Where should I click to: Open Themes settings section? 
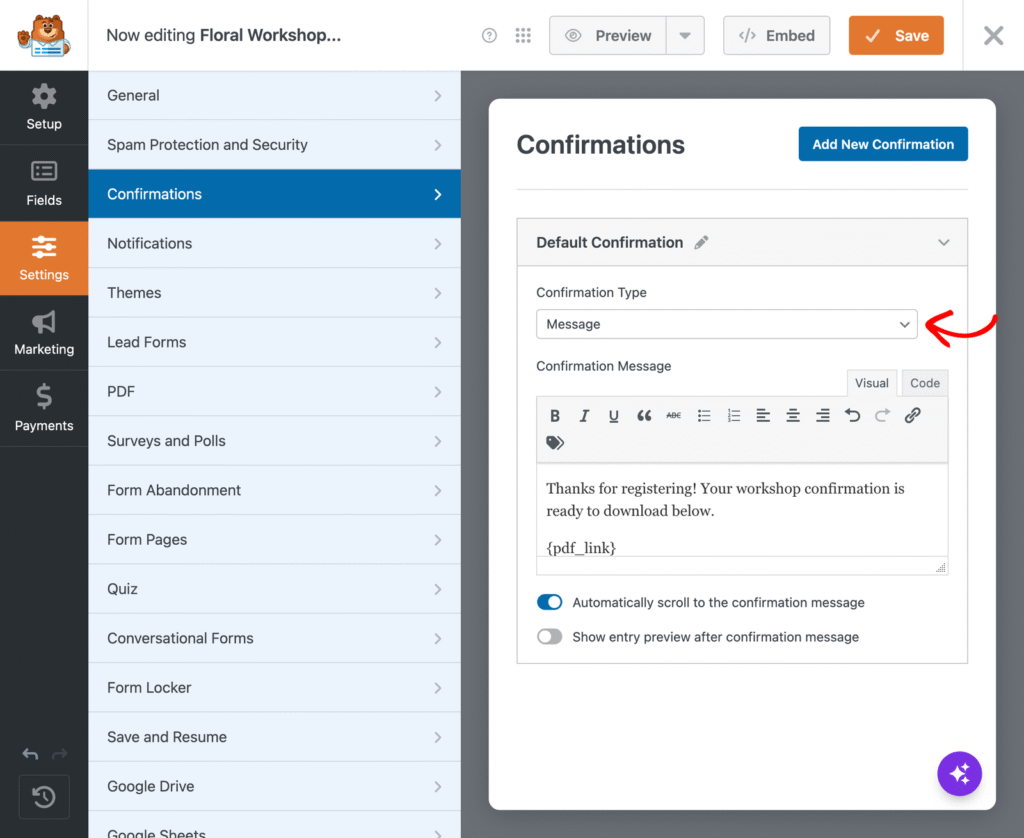pos(274,293)
